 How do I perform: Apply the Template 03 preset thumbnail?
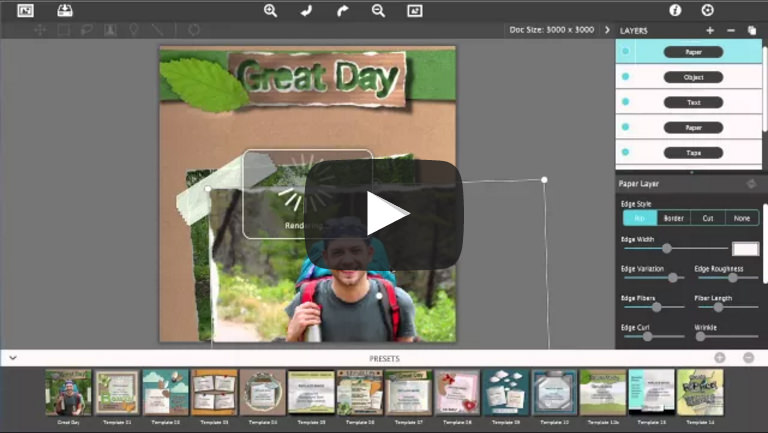point(214,392)
